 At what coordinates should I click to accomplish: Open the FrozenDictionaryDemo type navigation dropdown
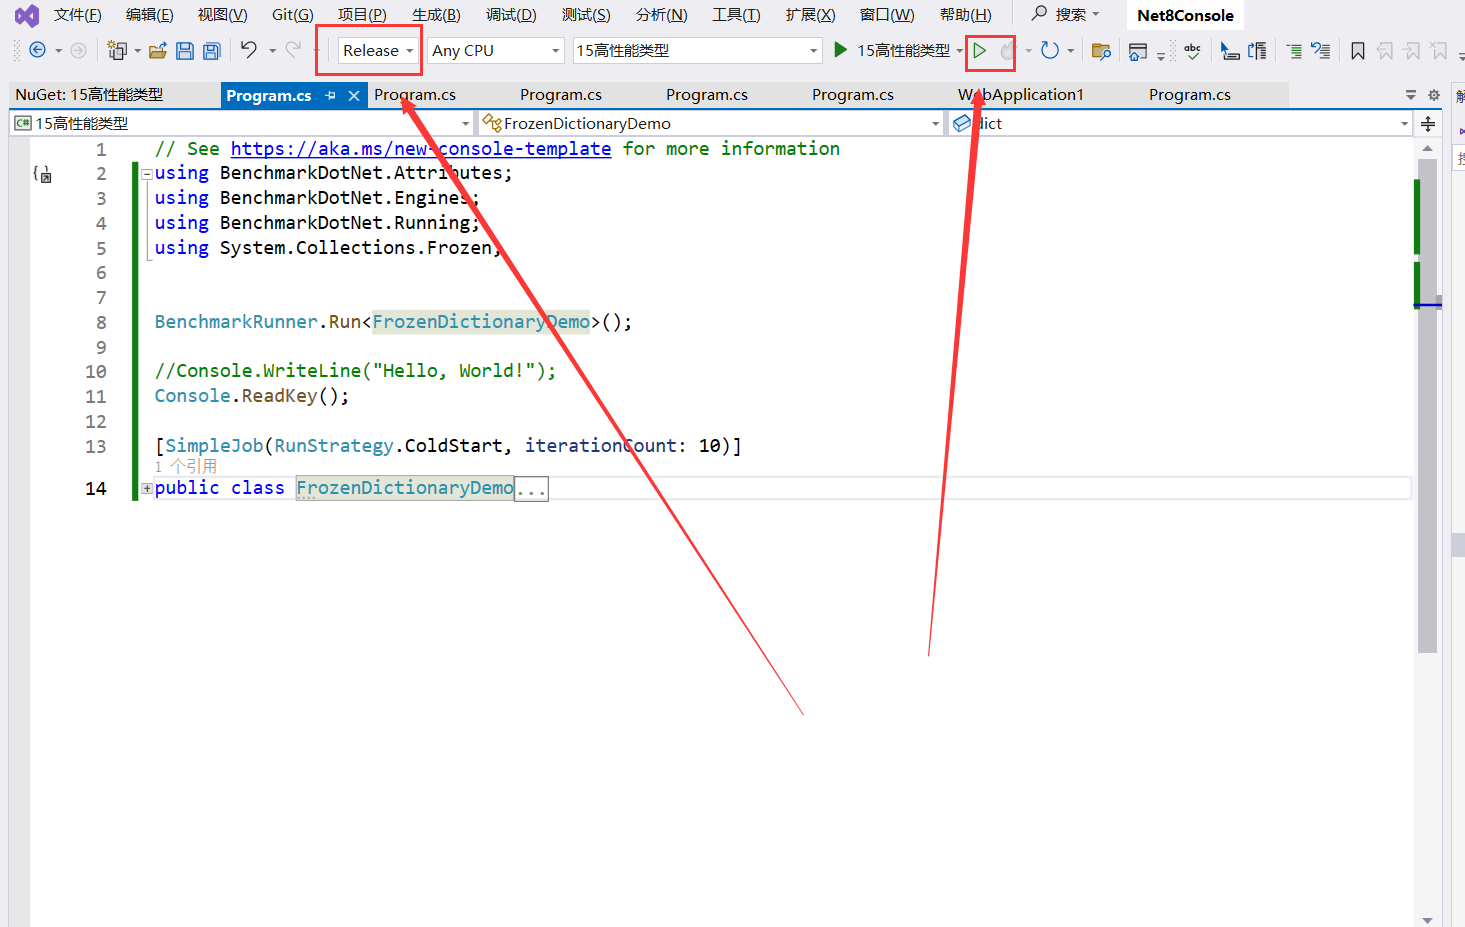709,123
